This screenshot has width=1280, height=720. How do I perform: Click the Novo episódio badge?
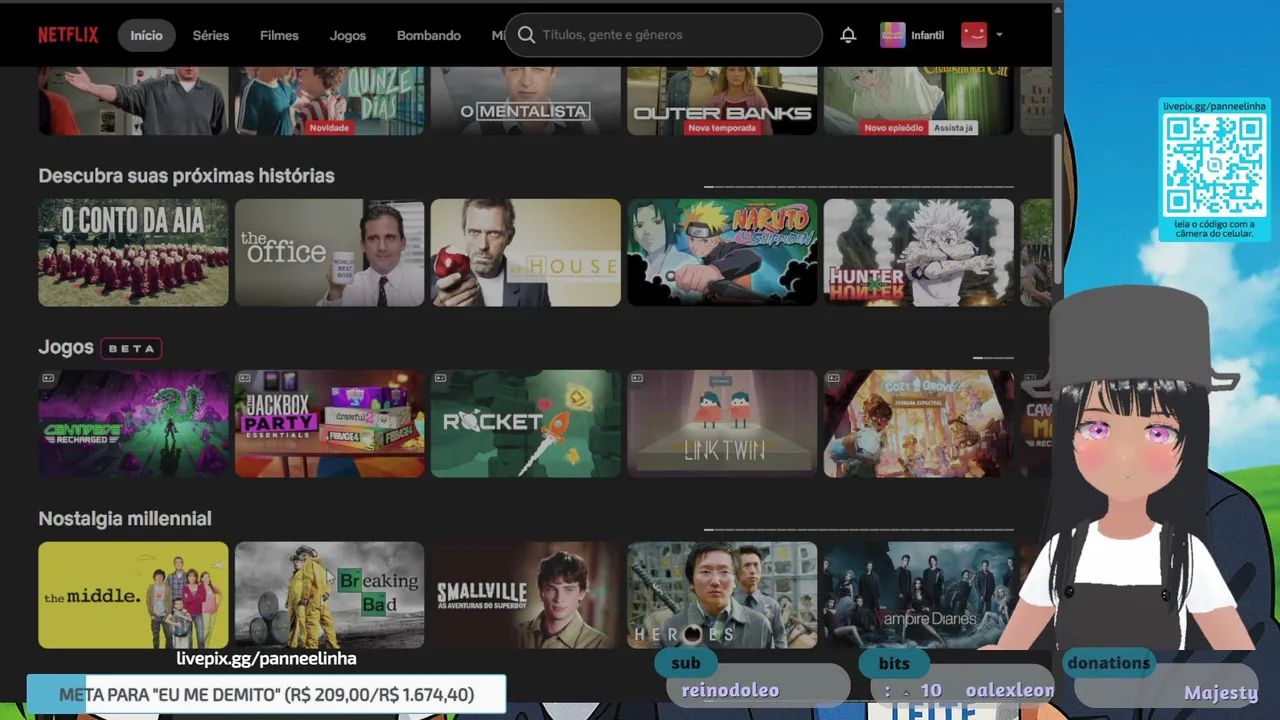[x=894, y=128]
